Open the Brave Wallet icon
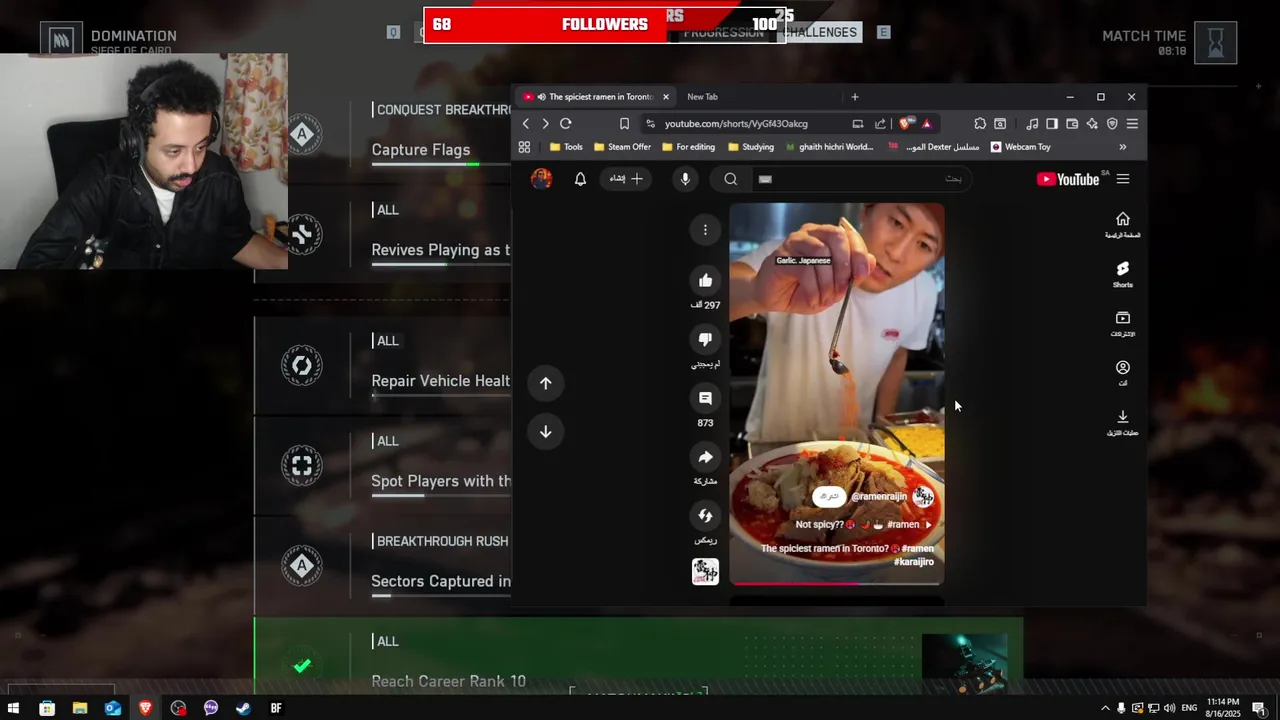This screenshot has height=720, width=1280. (x=1072, y=124)
